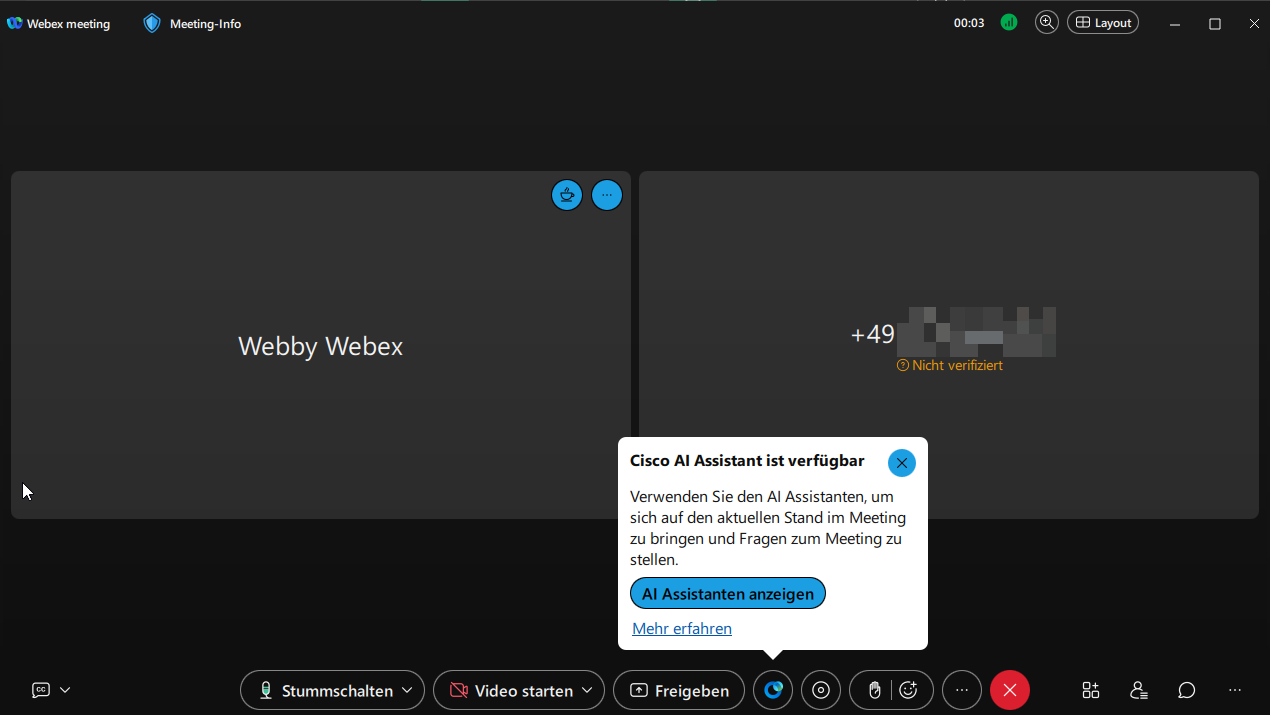Expand audio options arrow beside Stummschalten
Viewport: 1270px width, 715px height.
click(x=408, y=690)
